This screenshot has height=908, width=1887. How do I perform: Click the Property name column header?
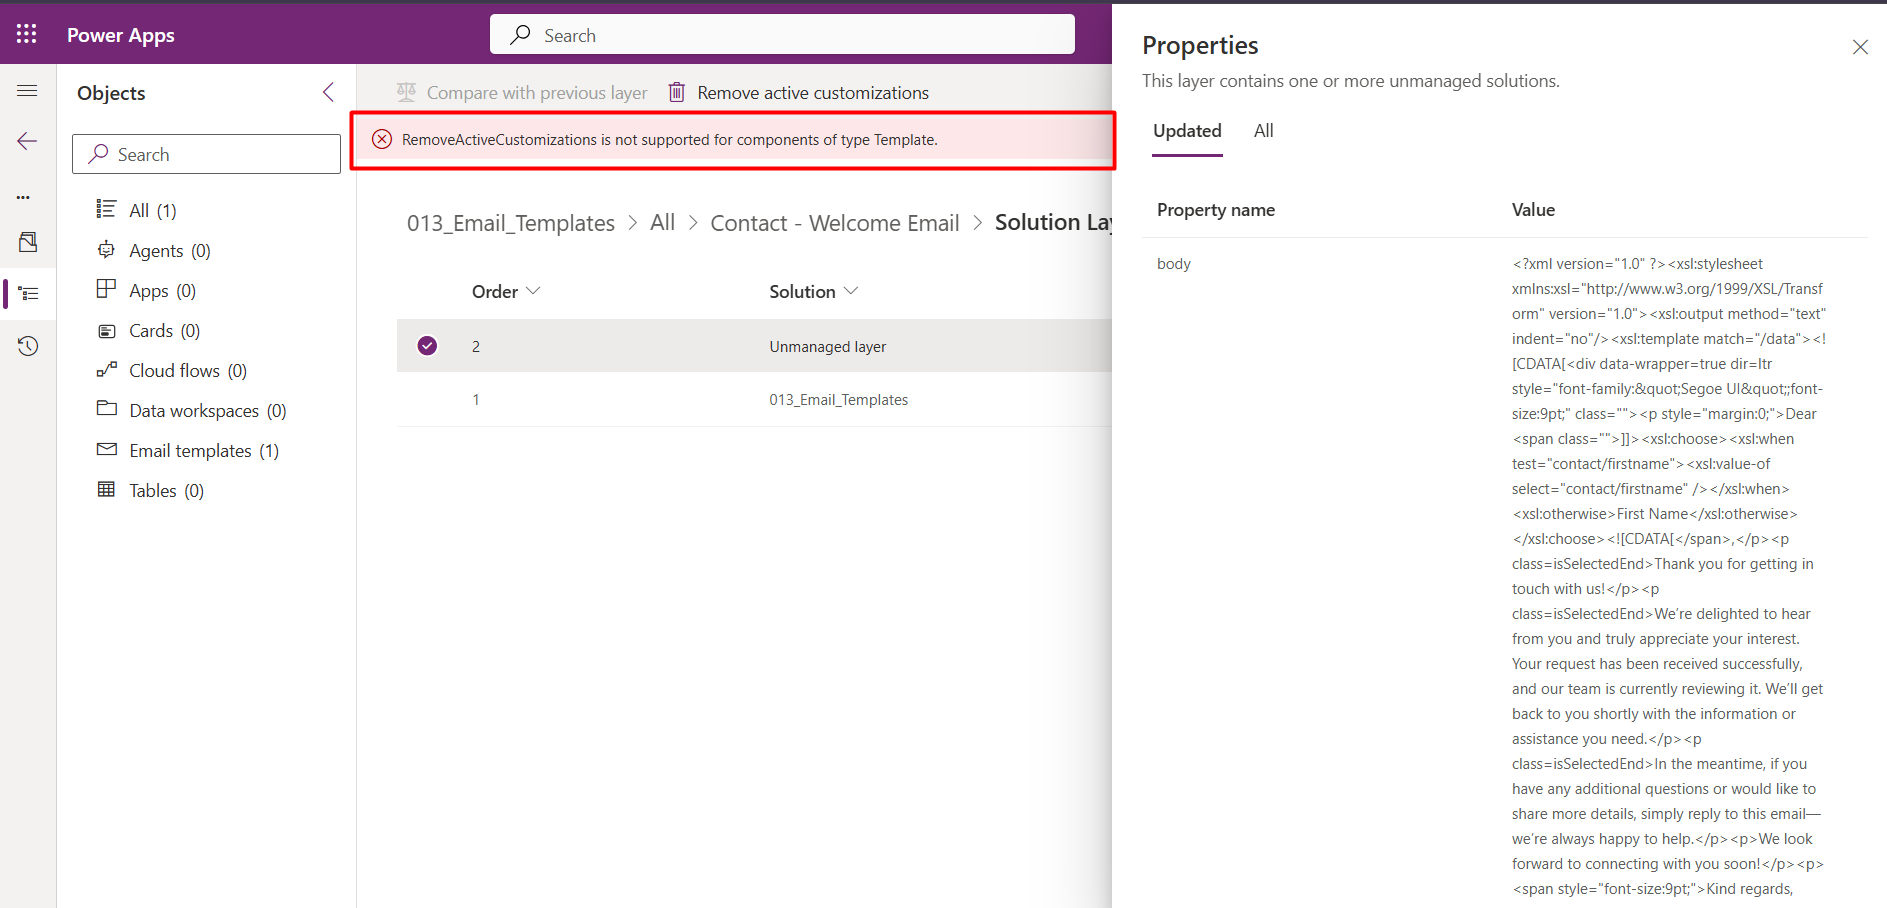[1215, 209]
